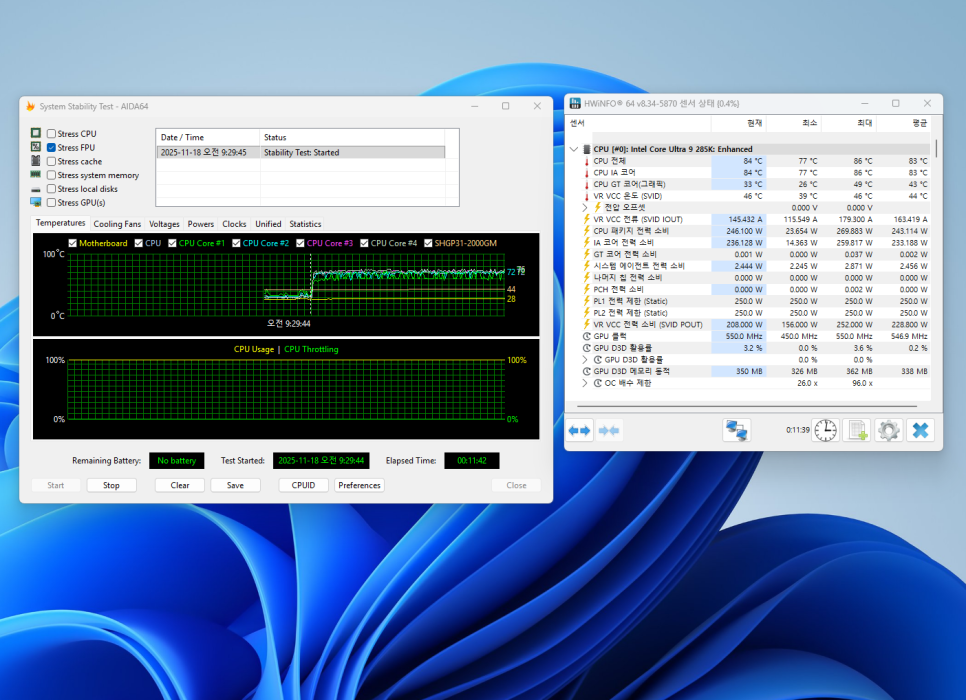Open the HWiNFO remote network monitors icon

pos(737,430)
